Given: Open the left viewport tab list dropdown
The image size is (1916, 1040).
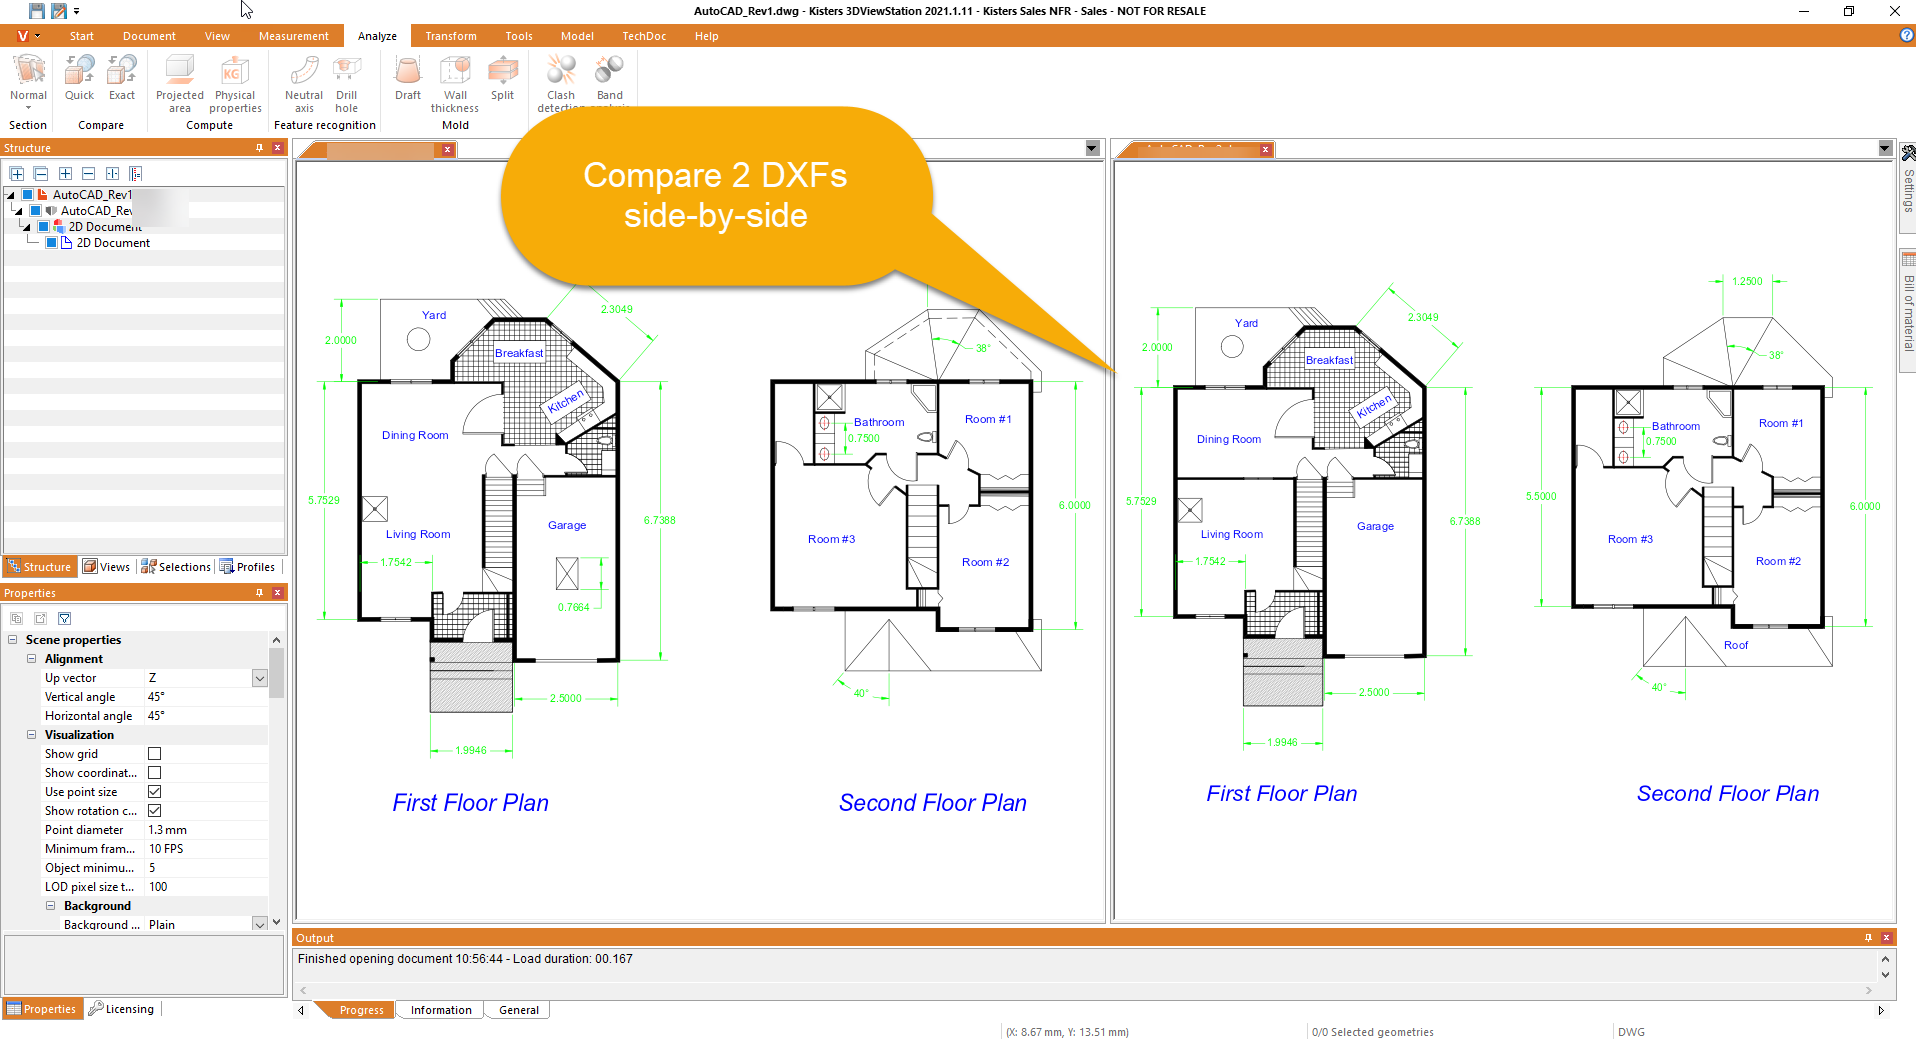Looking at the screenshot, I should [x=1092, y=149].
